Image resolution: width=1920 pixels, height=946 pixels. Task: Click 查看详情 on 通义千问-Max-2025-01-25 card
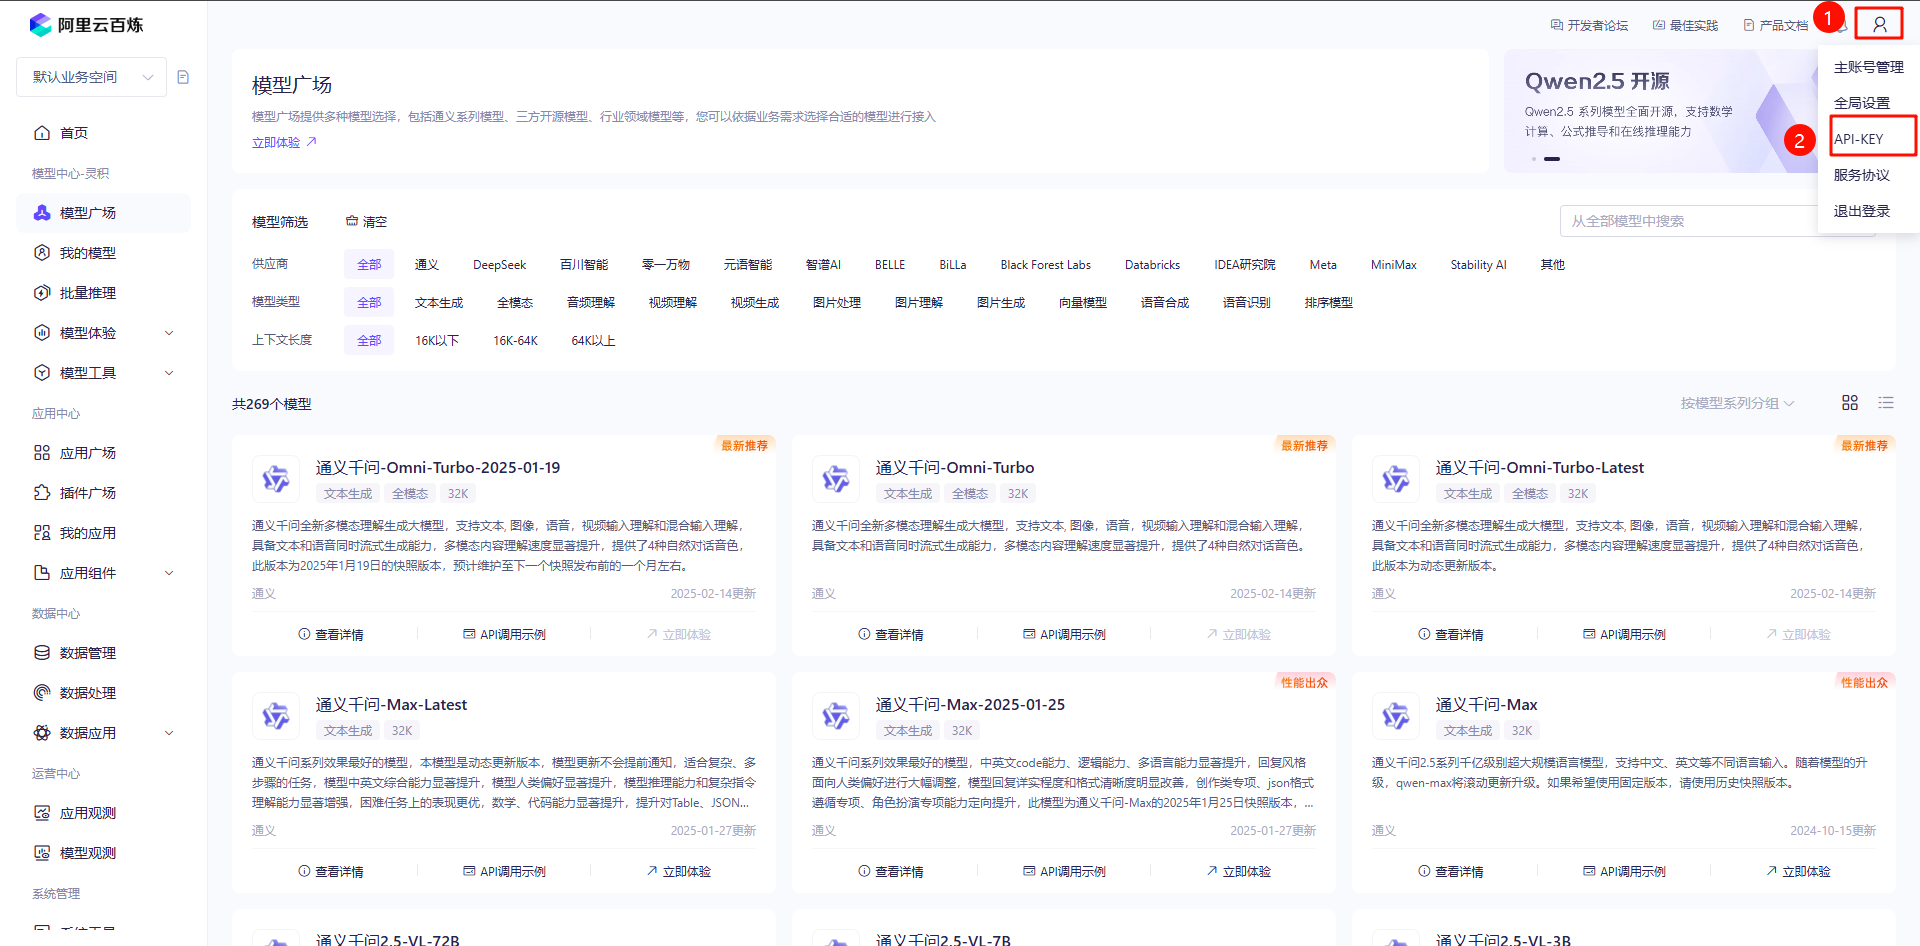click(890, 872)
